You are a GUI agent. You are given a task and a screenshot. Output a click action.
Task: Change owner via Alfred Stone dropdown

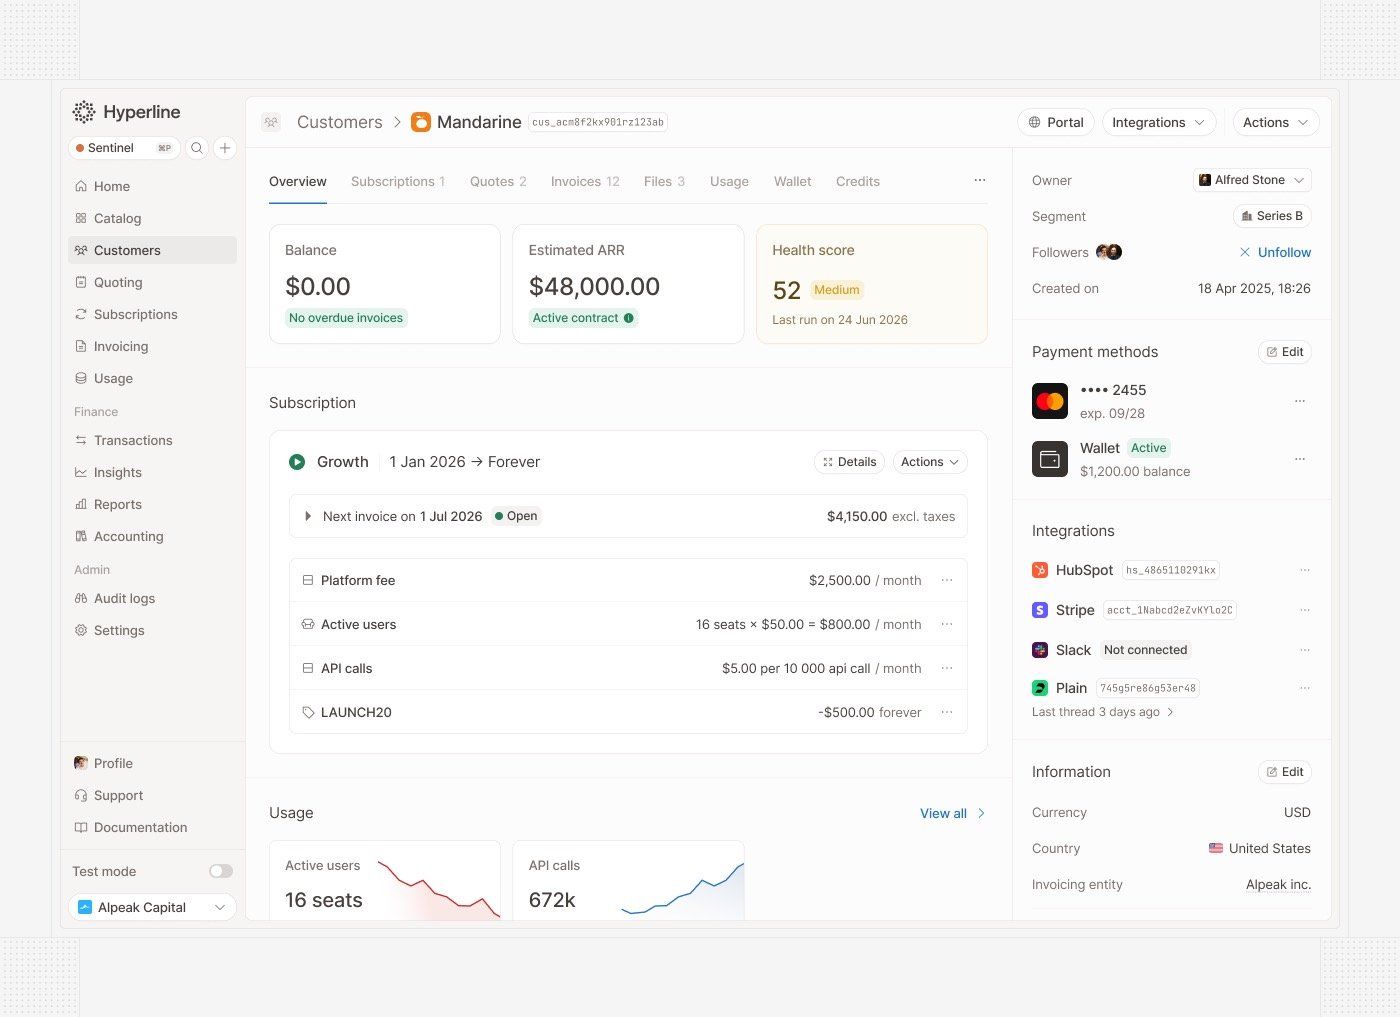pos(1252,180)
